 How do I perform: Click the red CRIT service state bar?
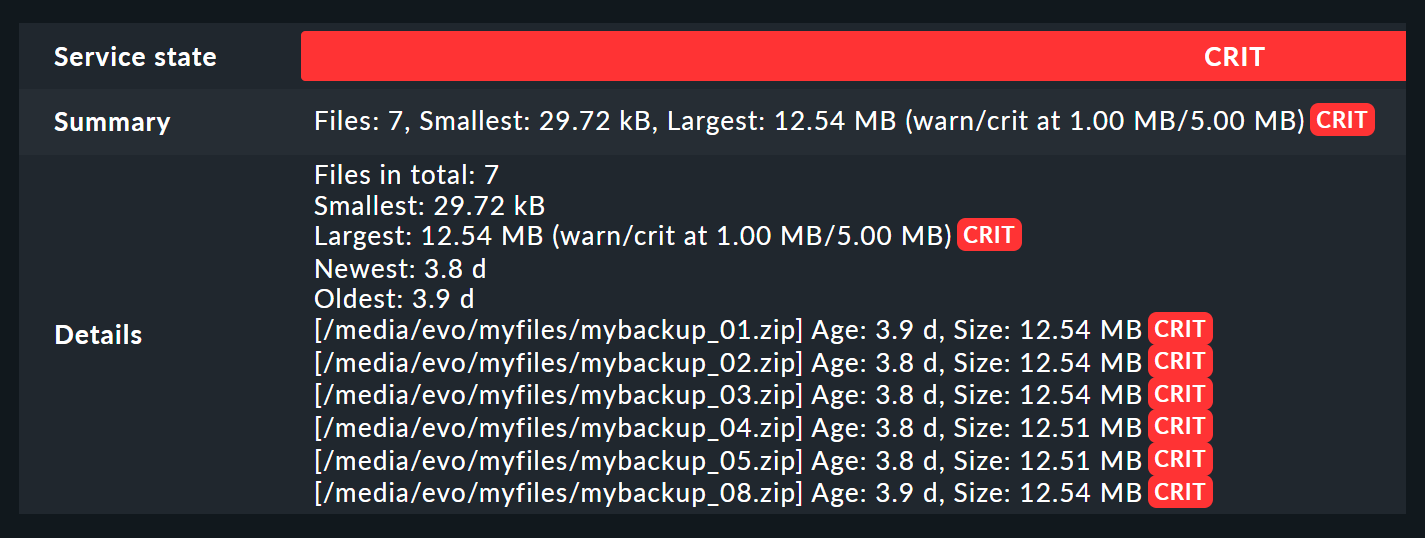click(x=853, y=56)
